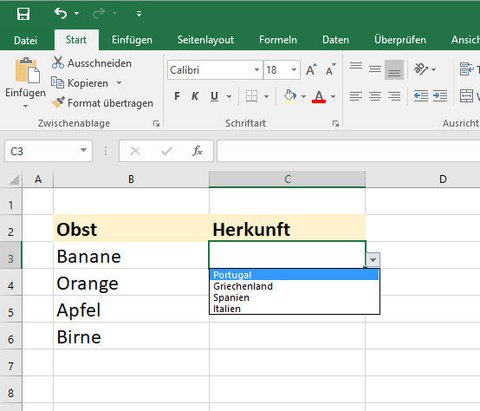Save the workbook with the floppy disk icon
480x411 pixels.
pyautogui.click(x=23, y=14)
